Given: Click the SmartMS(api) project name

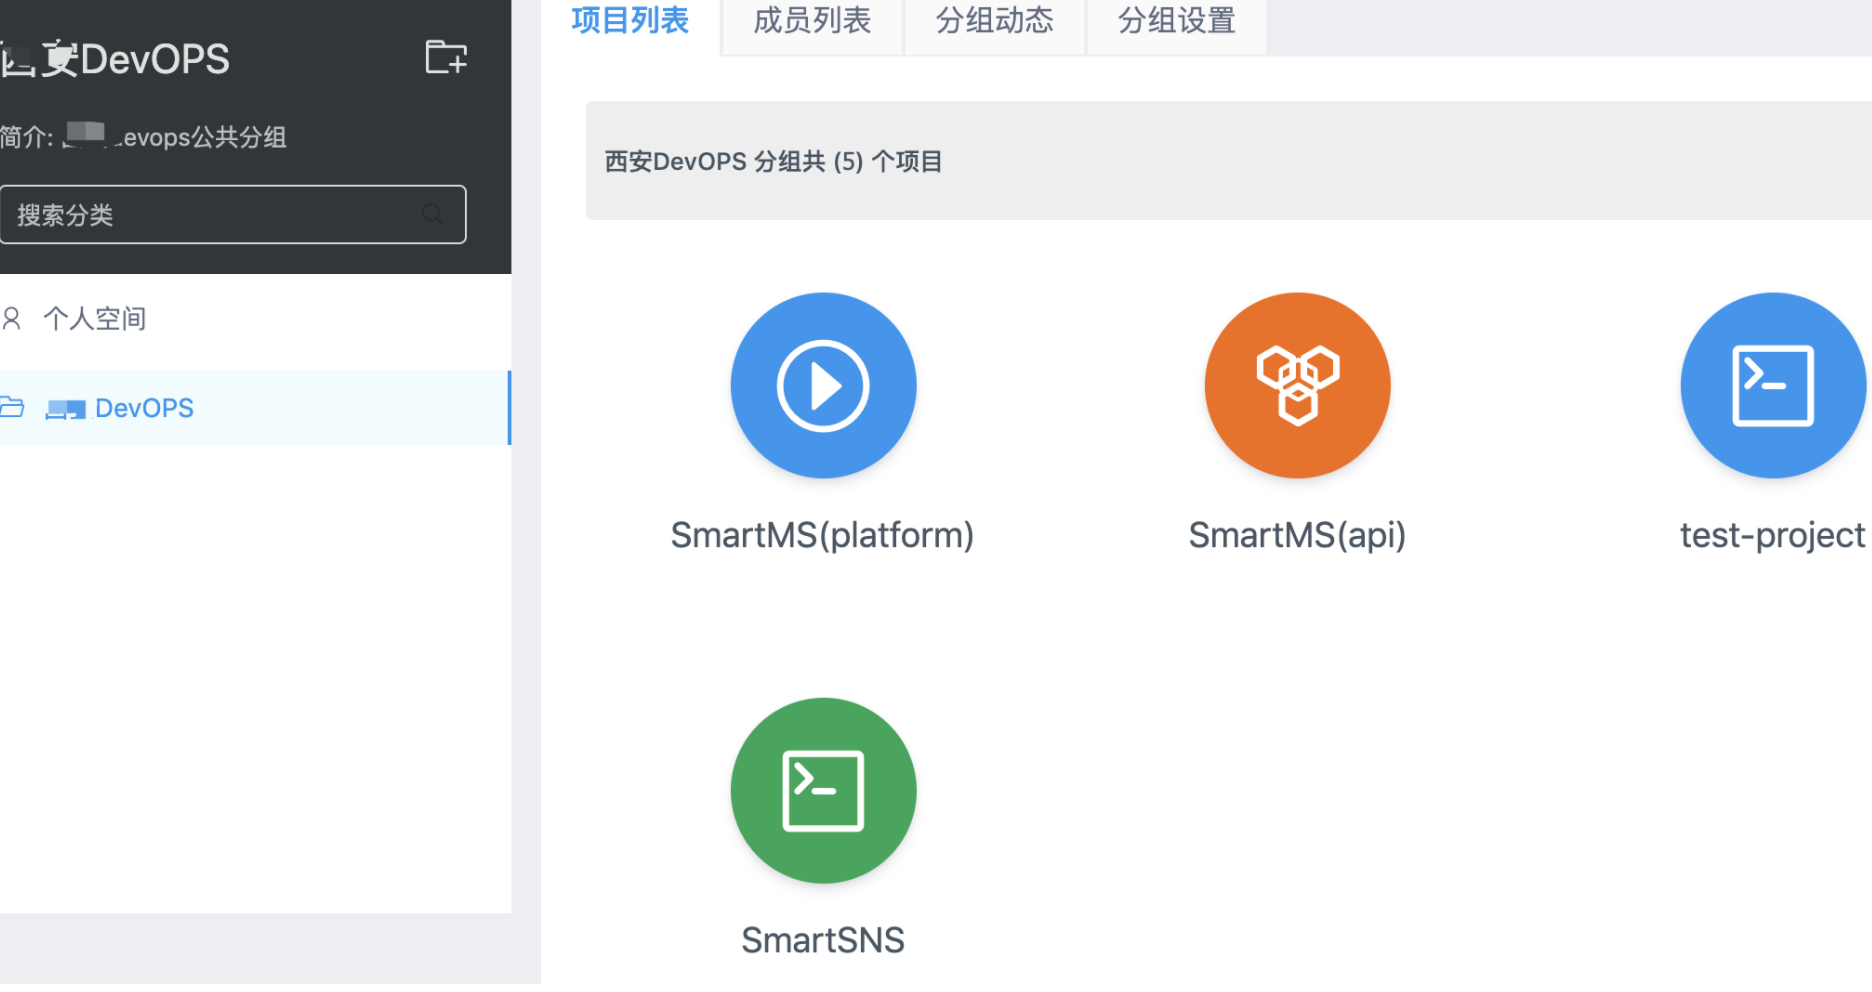Looking at the screenshot, I should pyautogui.click(x=1297, y=535).
